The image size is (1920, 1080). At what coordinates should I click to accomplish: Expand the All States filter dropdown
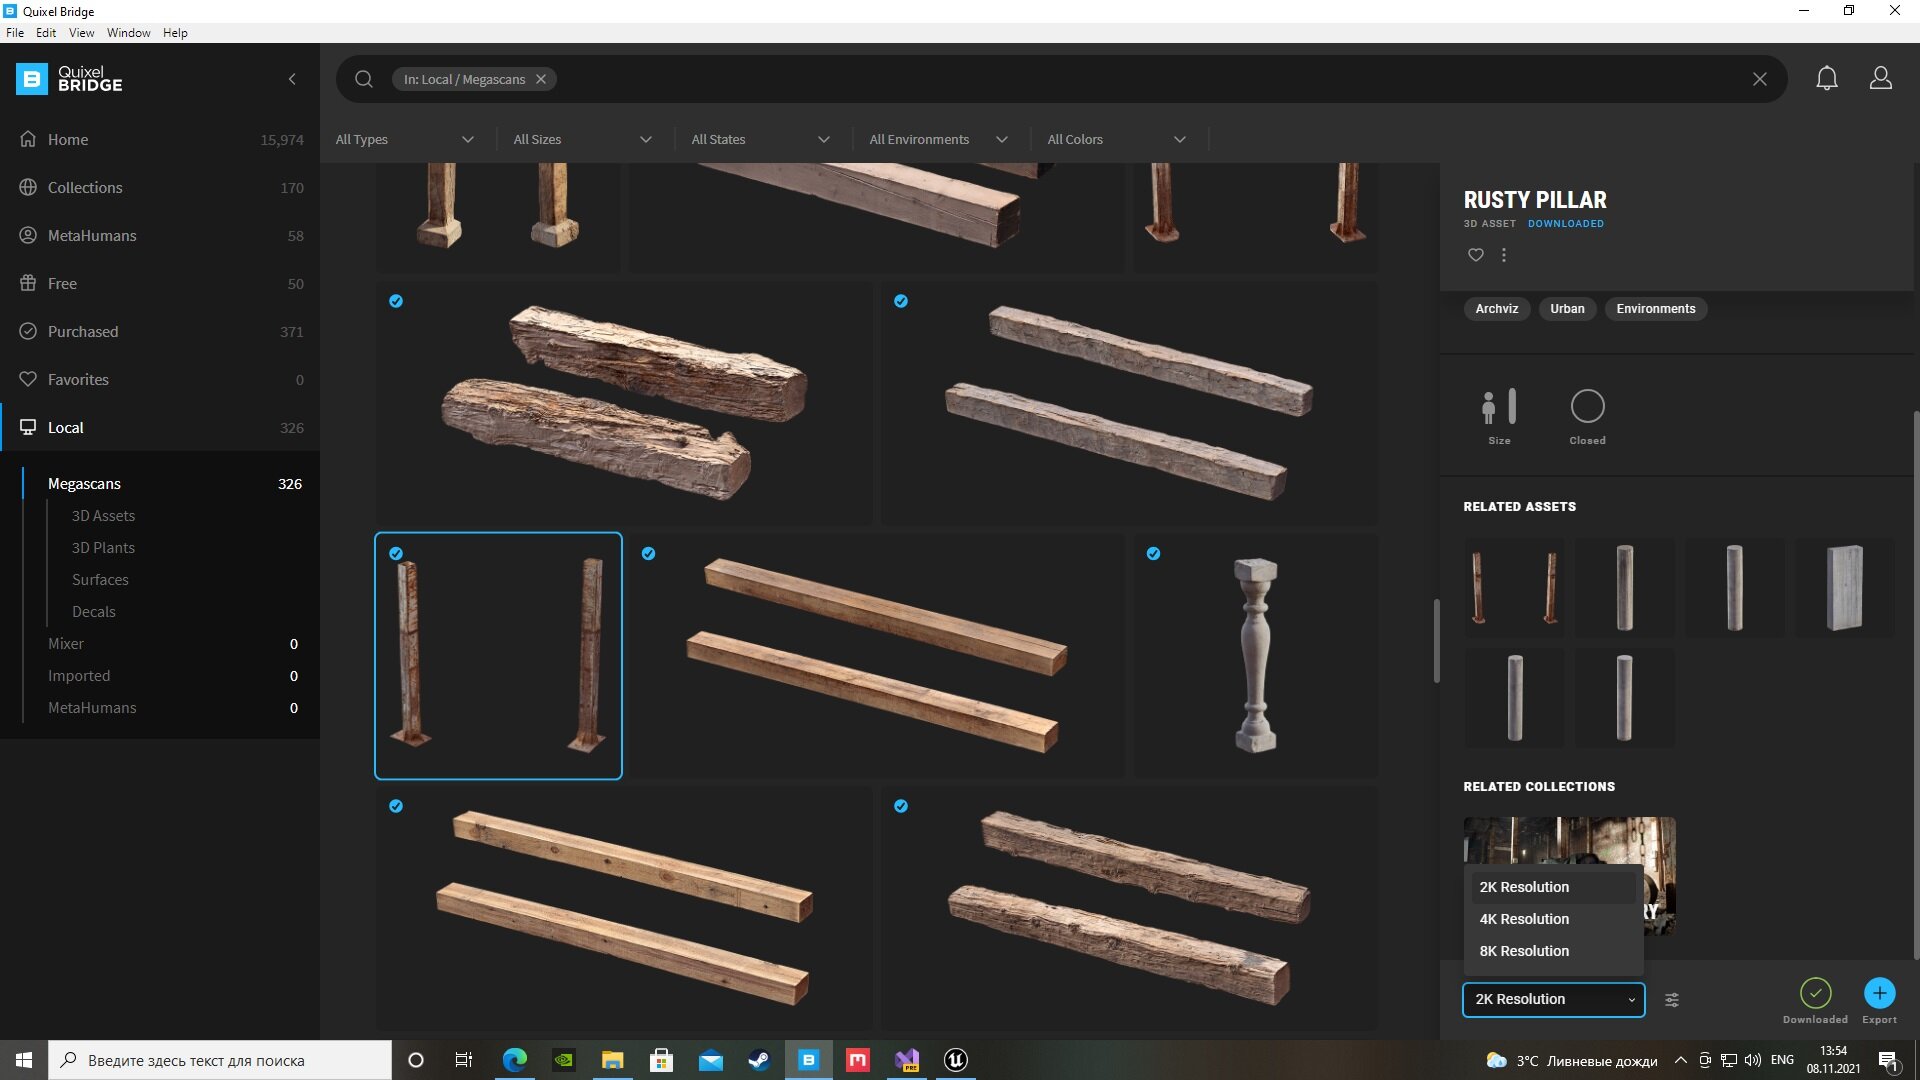[x=761, y=139]
